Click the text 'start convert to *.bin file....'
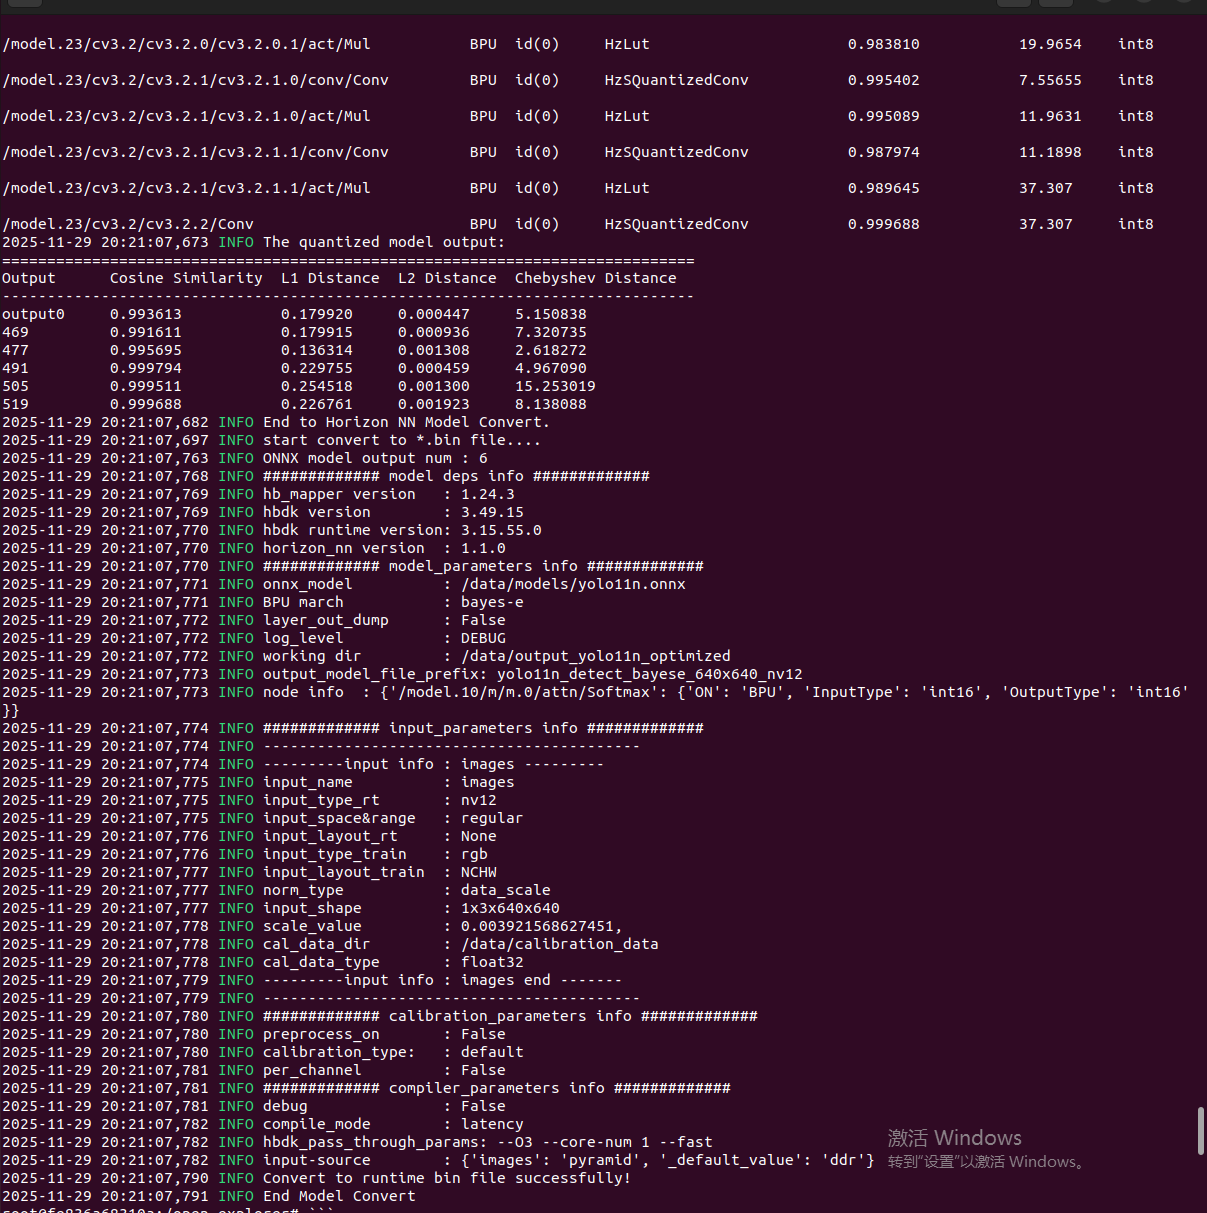 point(402,440)
